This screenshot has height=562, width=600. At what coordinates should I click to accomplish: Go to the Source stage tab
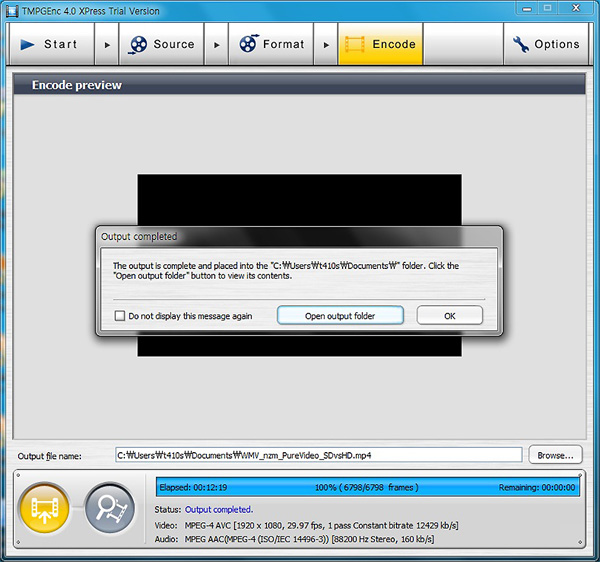(162, 44)
